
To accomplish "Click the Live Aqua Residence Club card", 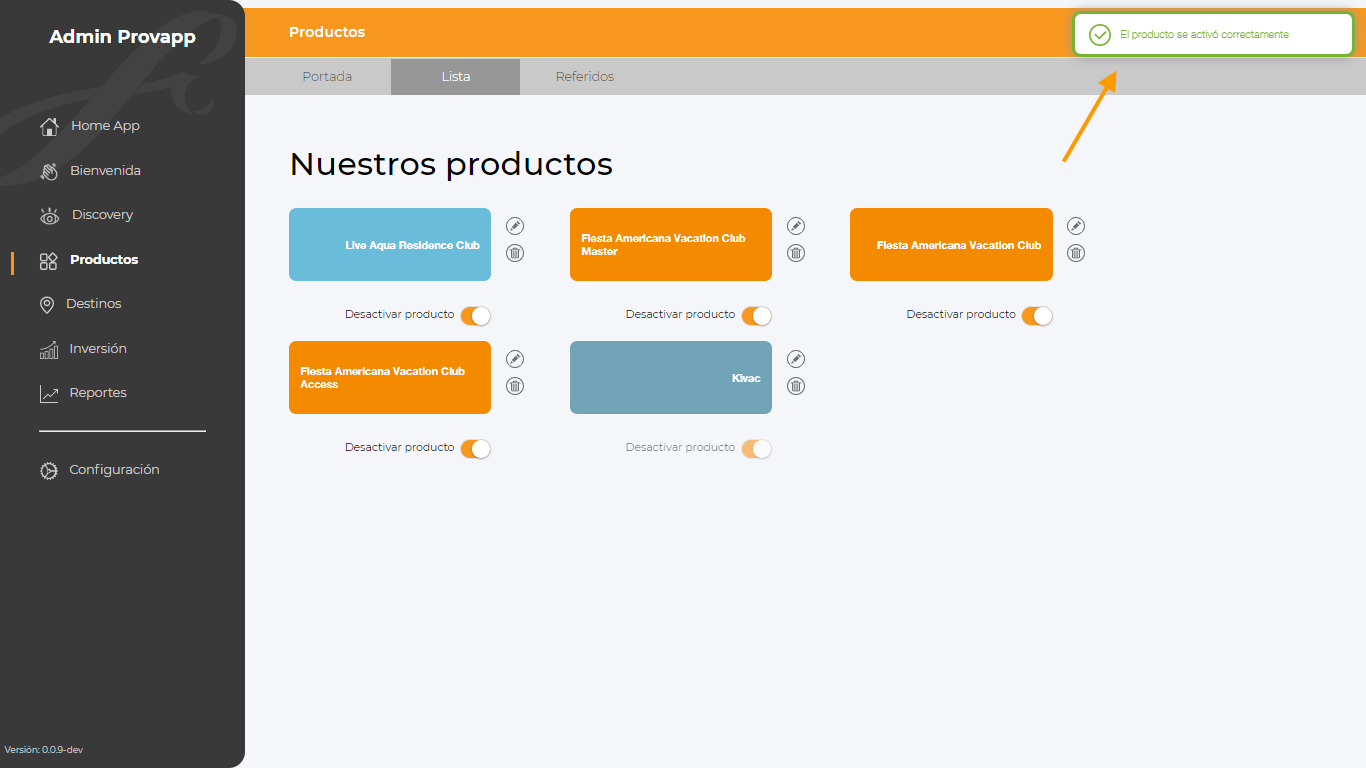I will [390, 245].
